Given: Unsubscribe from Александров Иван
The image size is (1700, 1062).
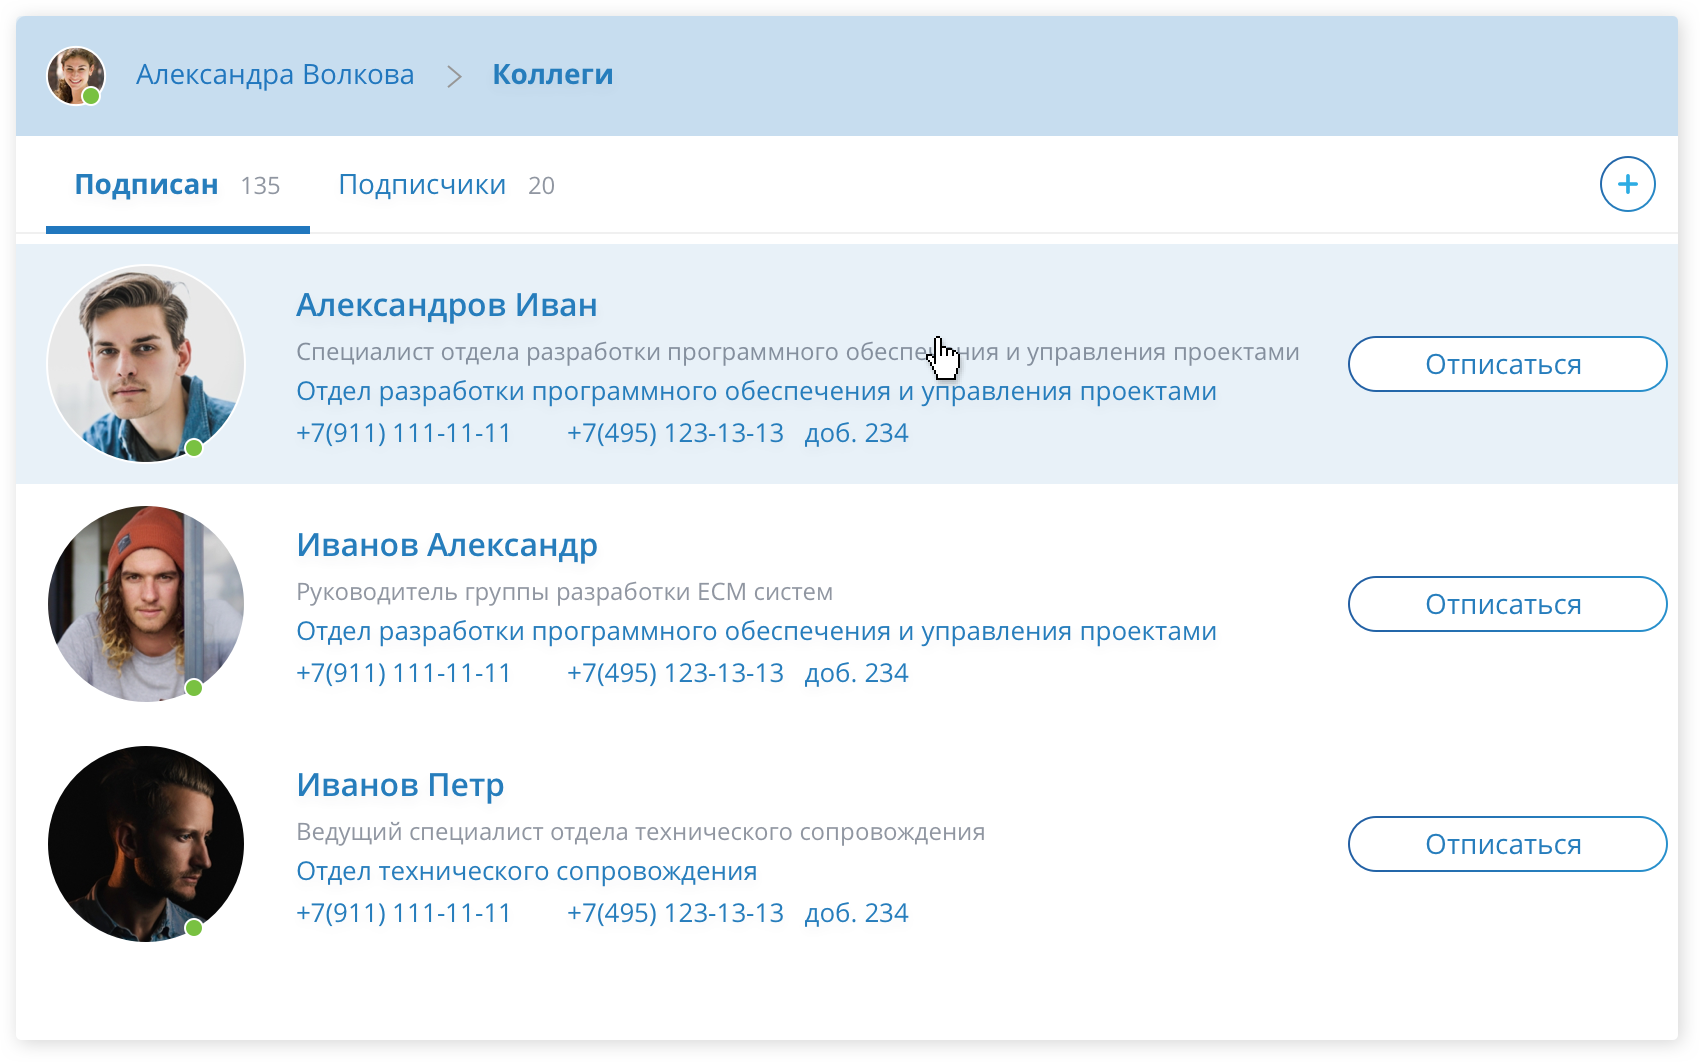Looking at the screenshot, I should click(1506, 364).
